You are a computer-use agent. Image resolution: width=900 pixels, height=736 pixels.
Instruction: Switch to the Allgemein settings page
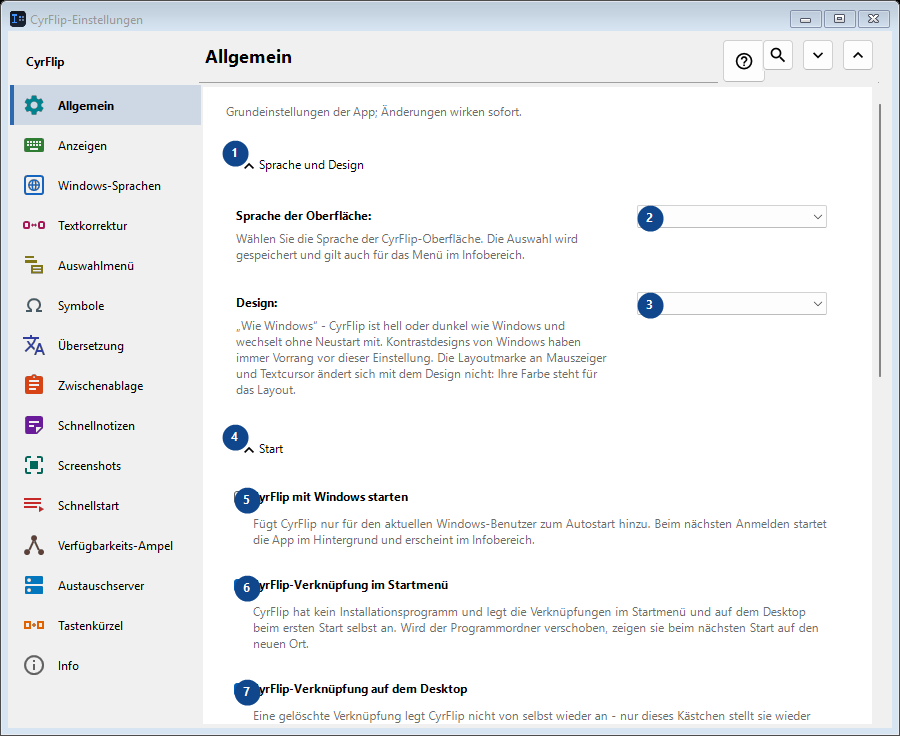click(x=106, y=105)
